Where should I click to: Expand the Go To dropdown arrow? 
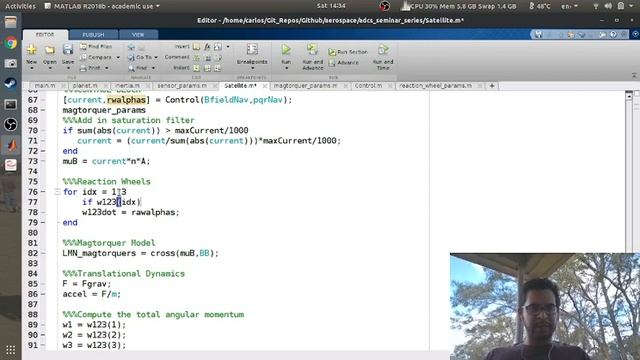pos(156,58)
